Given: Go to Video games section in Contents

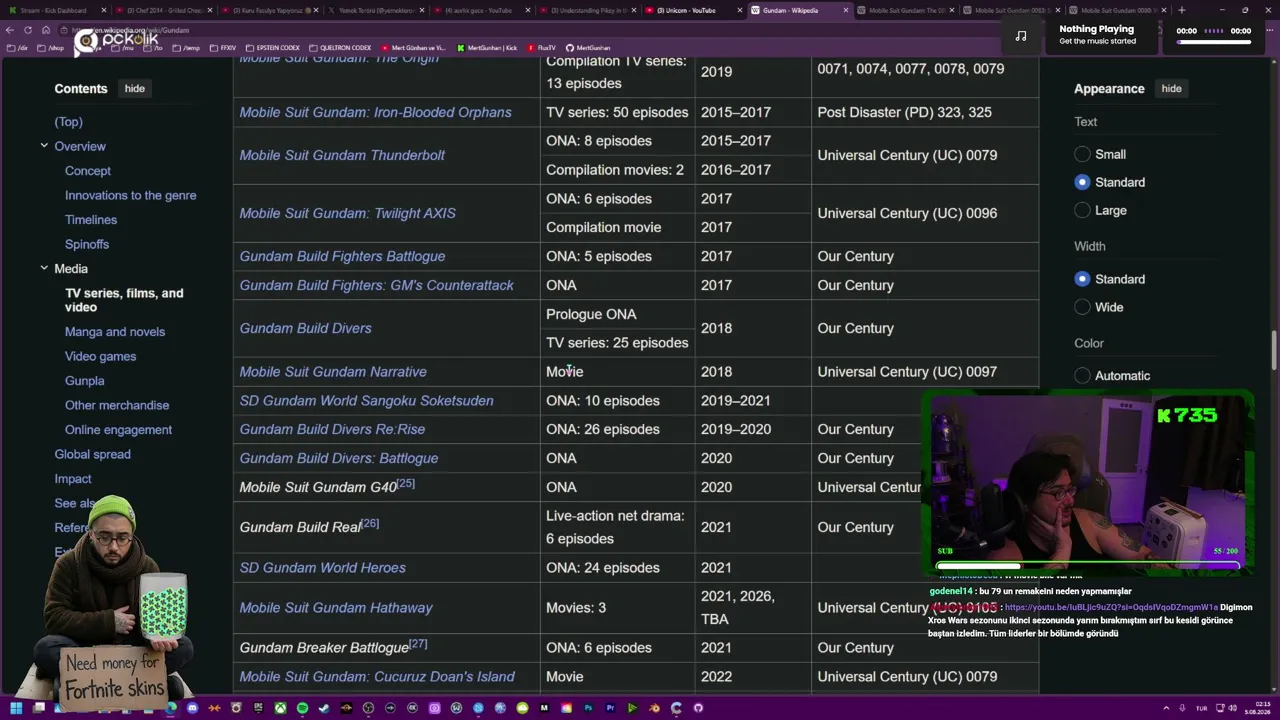Looking at the screenshot, I should pyautogui.click(x=100, y=356).
